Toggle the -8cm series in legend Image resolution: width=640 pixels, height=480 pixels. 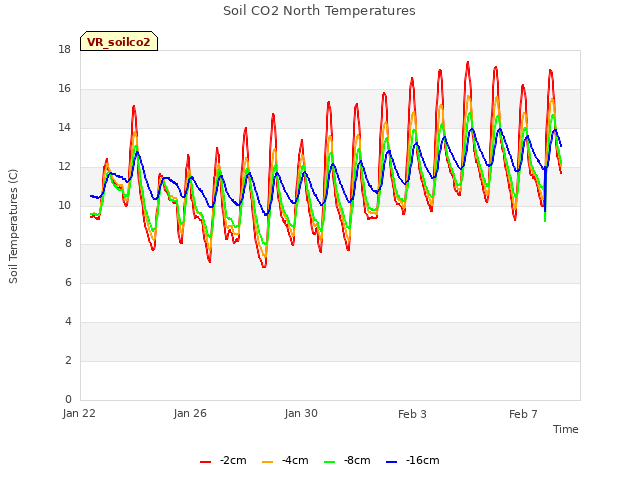[x=347, y=461]
